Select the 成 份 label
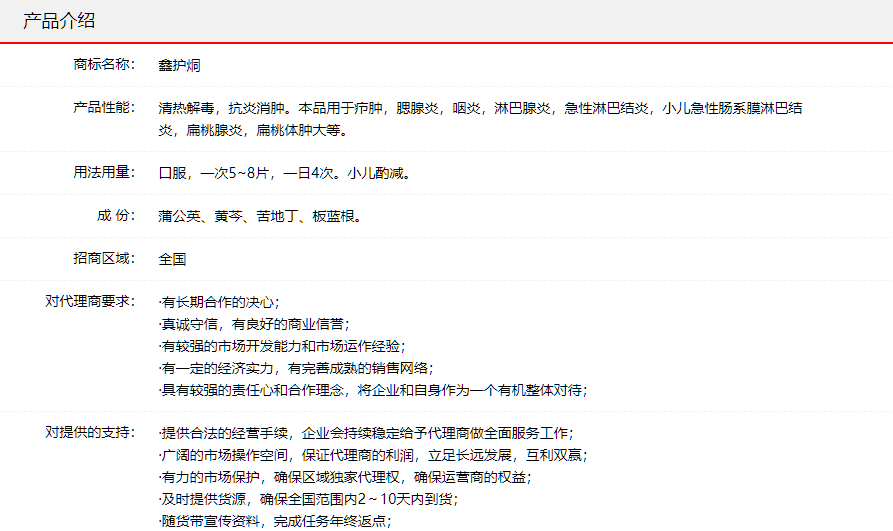893x531 pixels. click(116, 215)
